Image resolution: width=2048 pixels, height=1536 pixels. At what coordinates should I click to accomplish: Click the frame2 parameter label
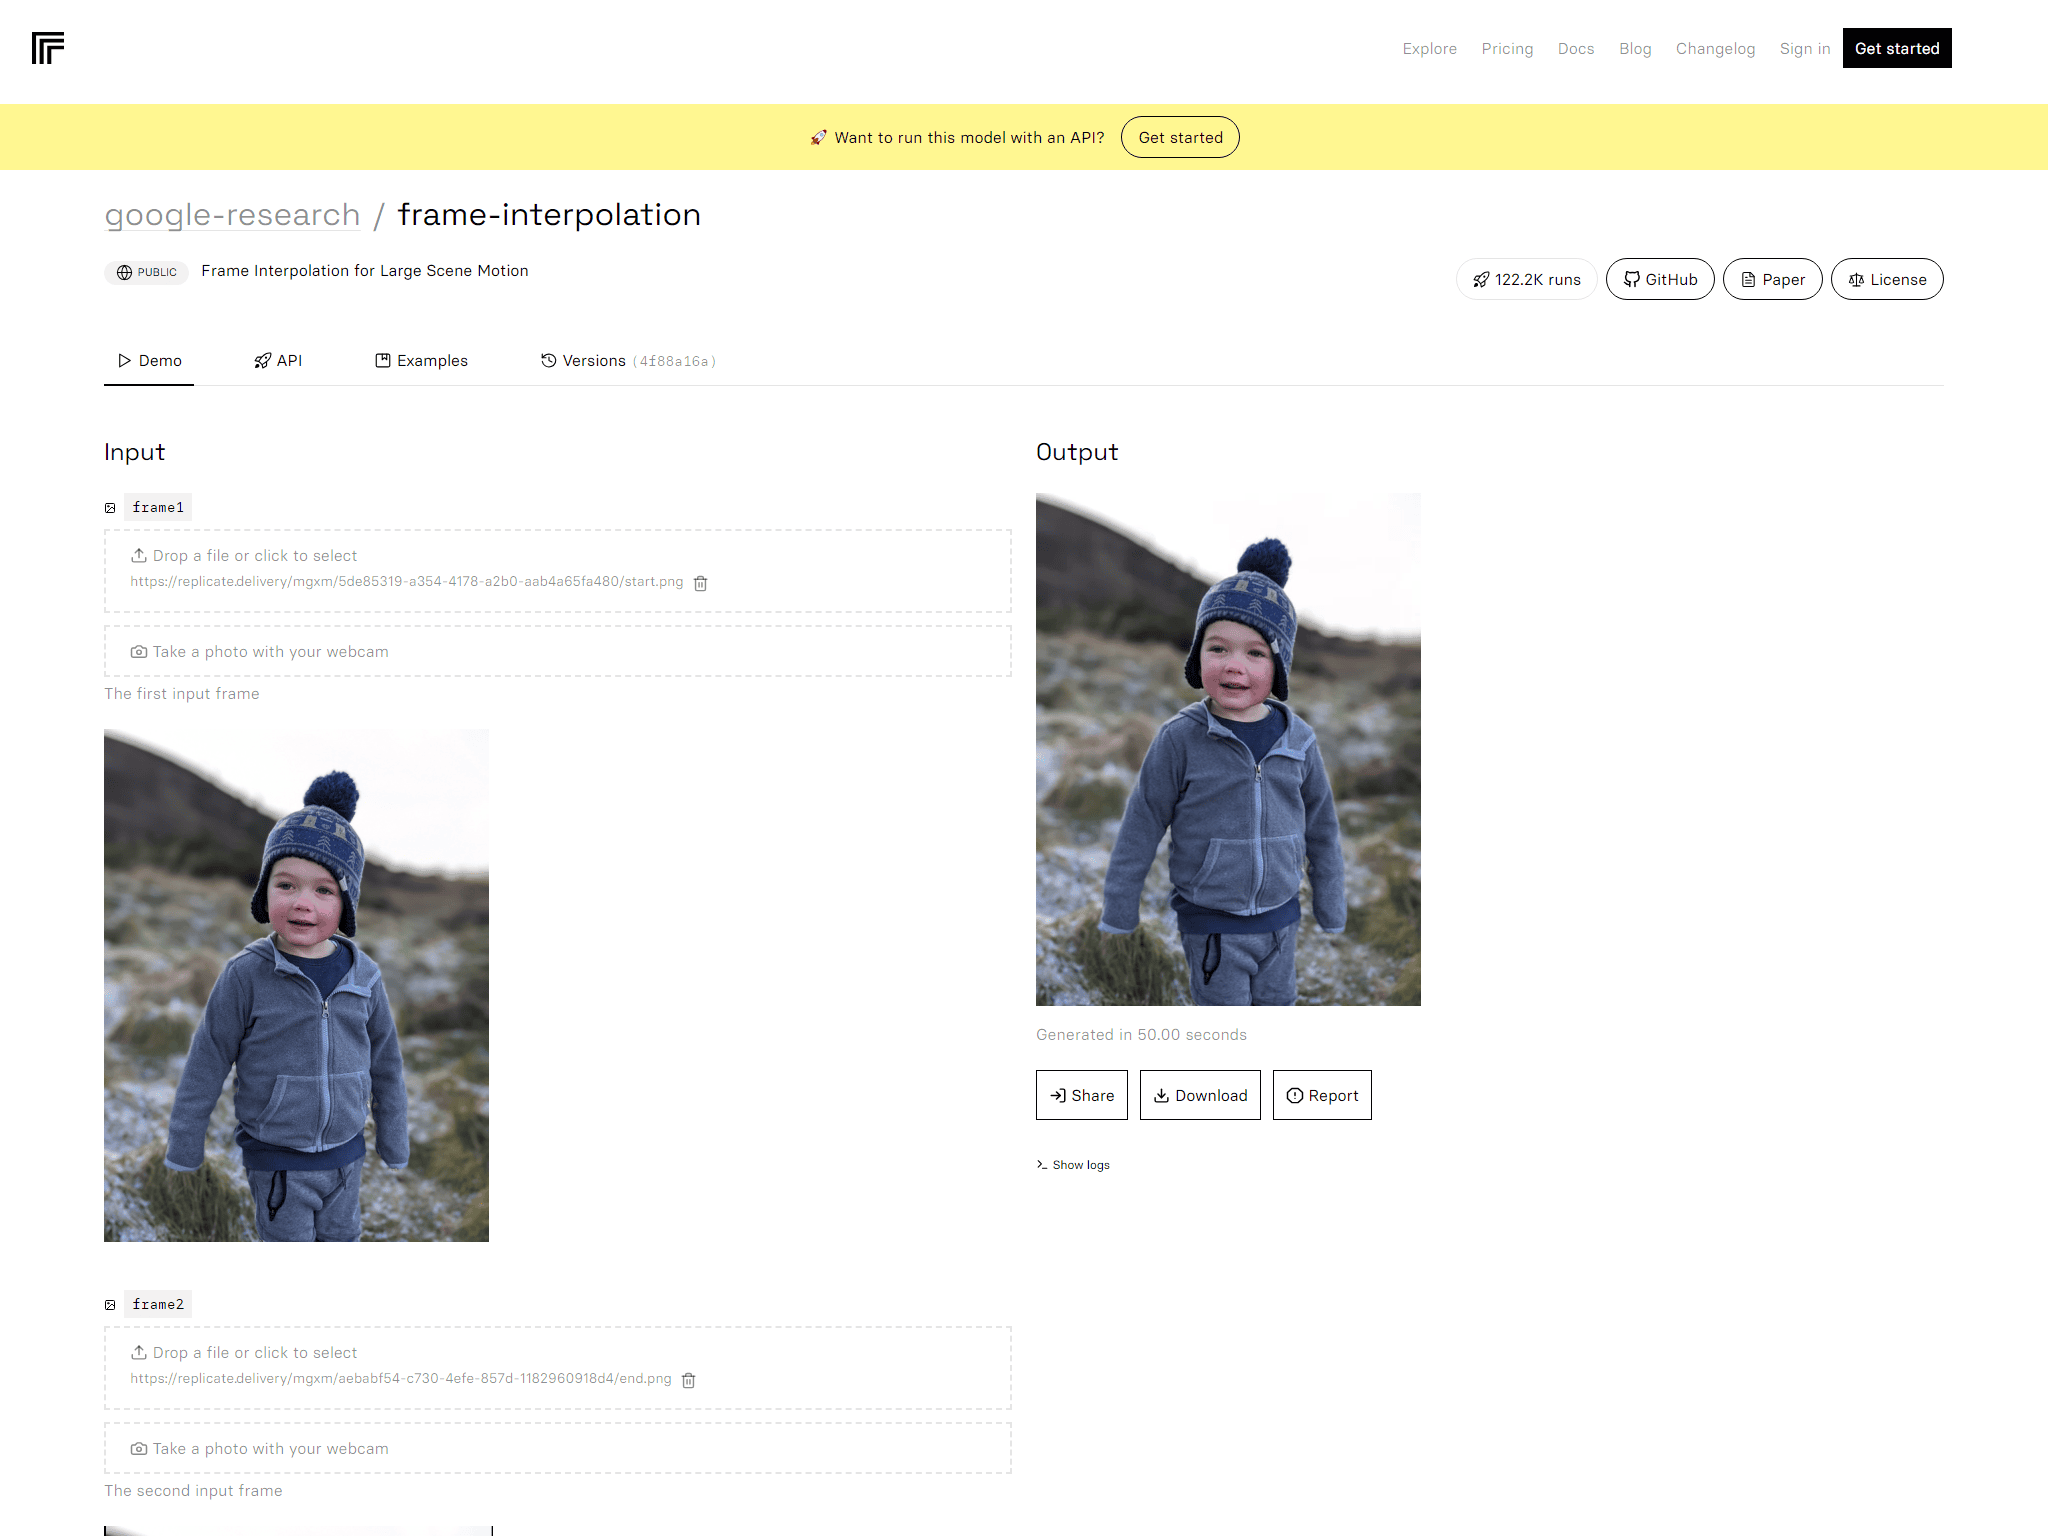[158, 1304]
